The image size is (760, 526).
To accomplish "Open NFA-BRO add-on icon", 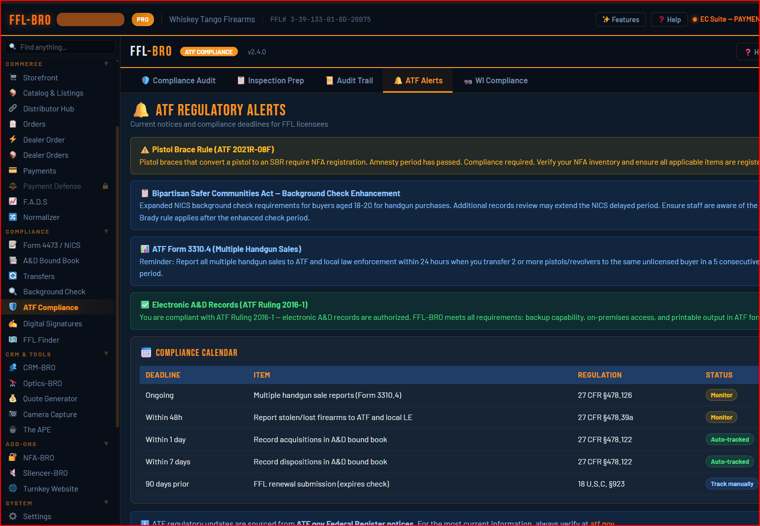I will coord(13,458).
